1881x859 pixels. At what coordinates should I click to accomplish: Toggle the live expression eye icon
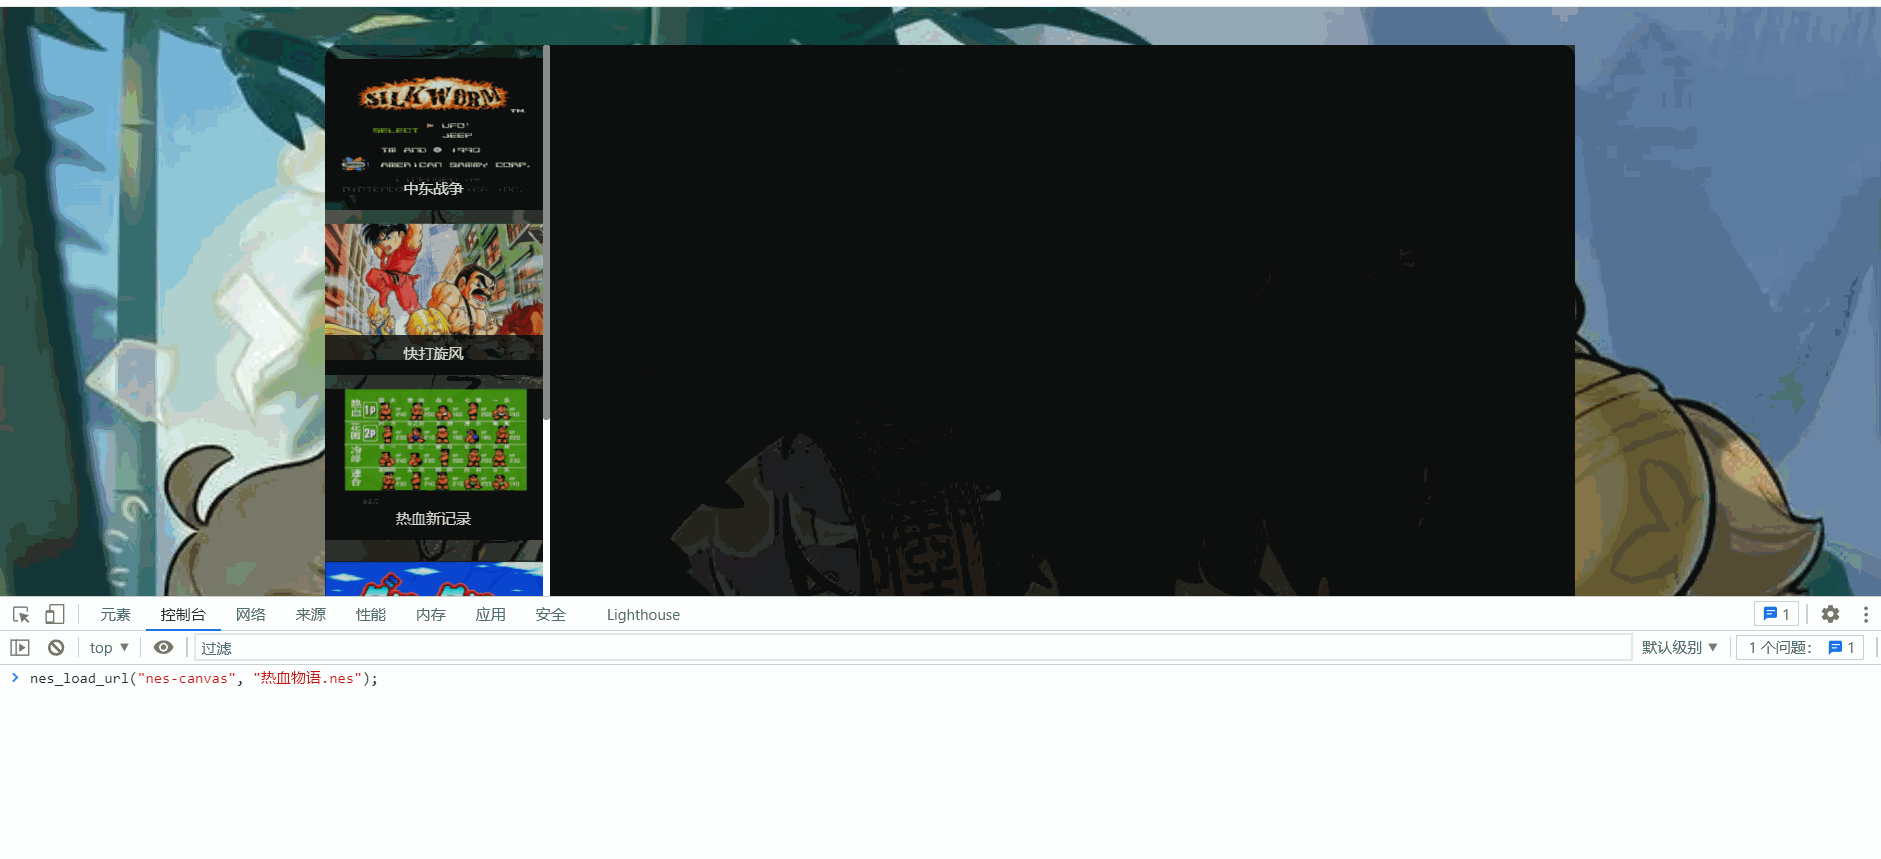point(163,647)
